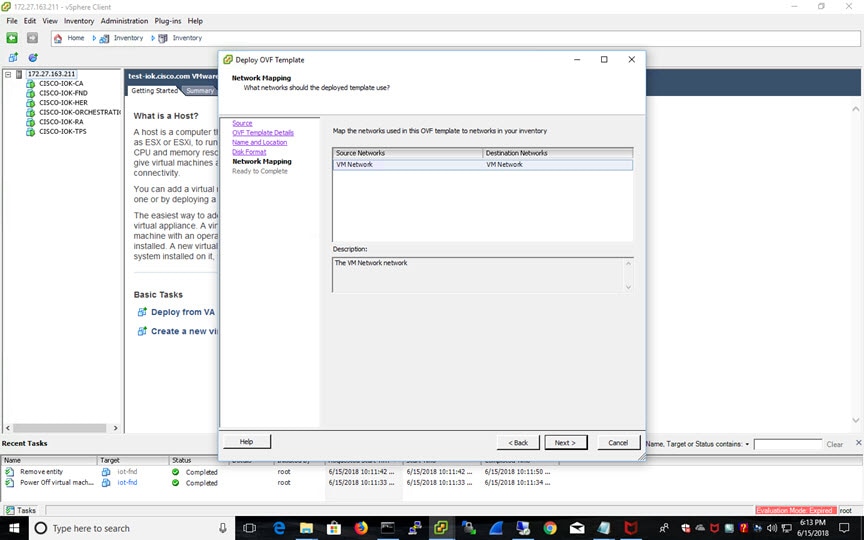Click the Tasks button in status bar
This screenshot has height=540, width=864.
pos(21,510)
